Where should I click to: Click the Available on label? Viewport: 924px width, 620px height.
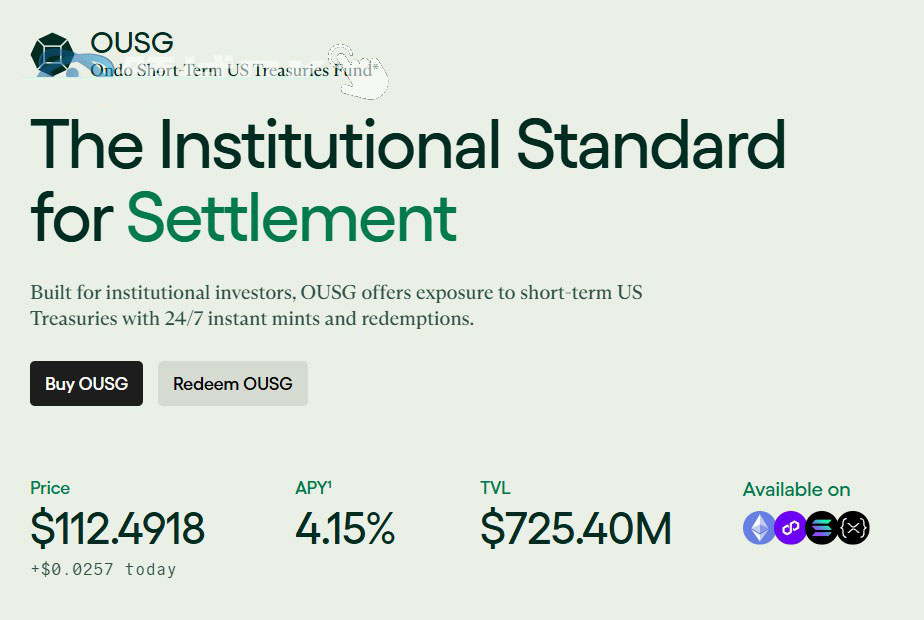pos(796,489)
